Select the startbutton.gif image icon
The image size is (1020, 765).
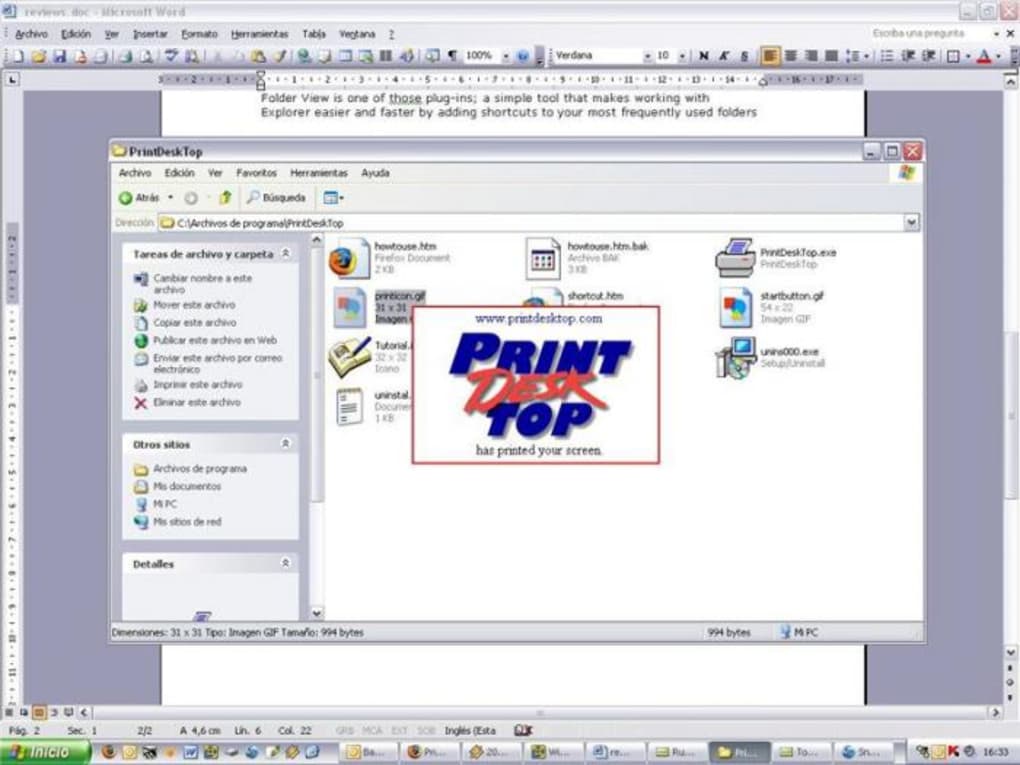pyautogui.click(x=735, y=308)
